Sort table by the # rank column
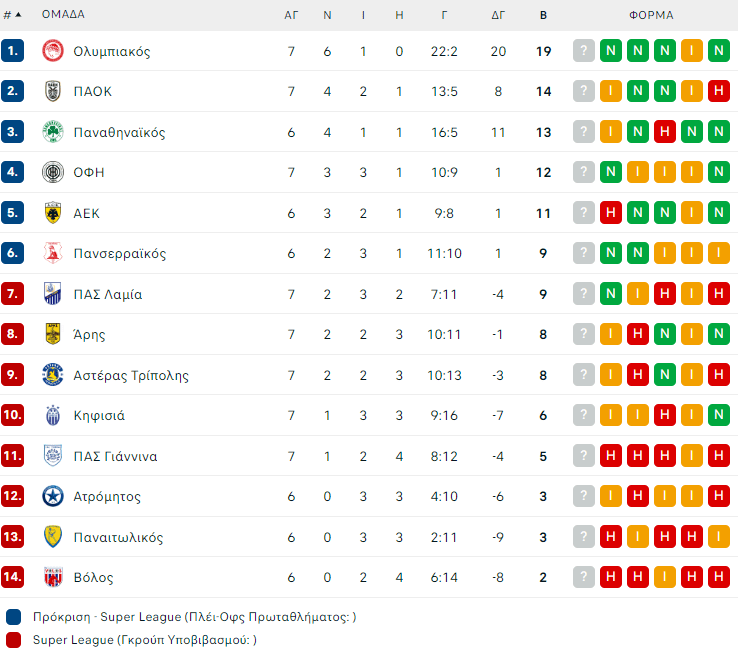Viewport: 738px width, 660px height. [x=12, y=15]
